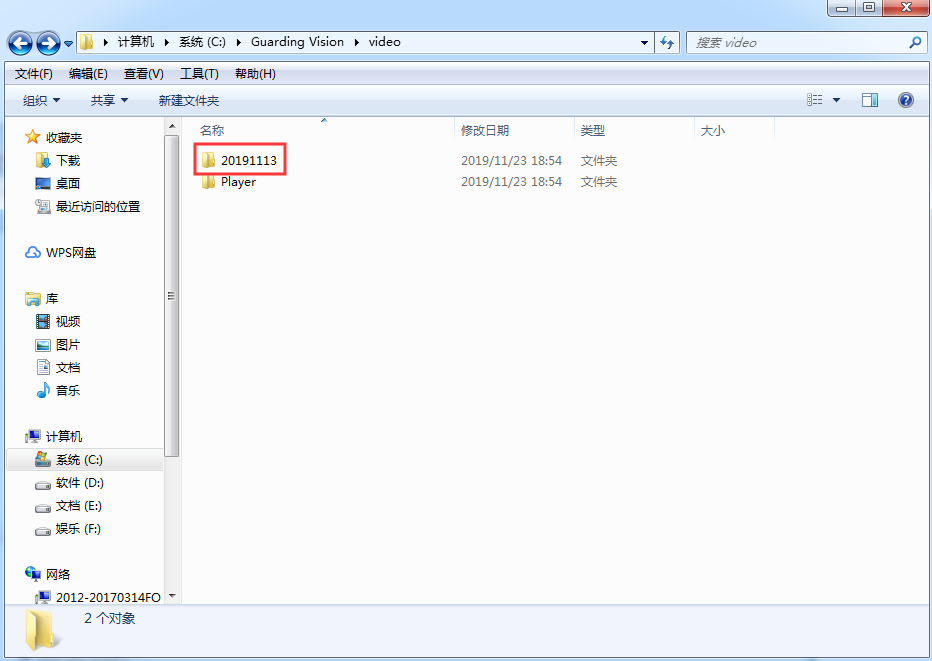Open the 组织 dropdown
Screen dimensions: 932x661
42,100
